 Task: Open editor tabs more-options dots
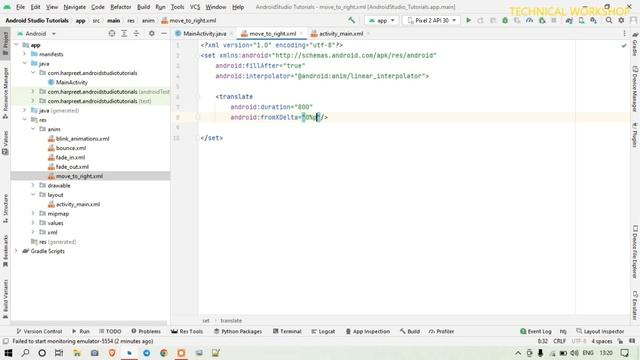(624, 33)
